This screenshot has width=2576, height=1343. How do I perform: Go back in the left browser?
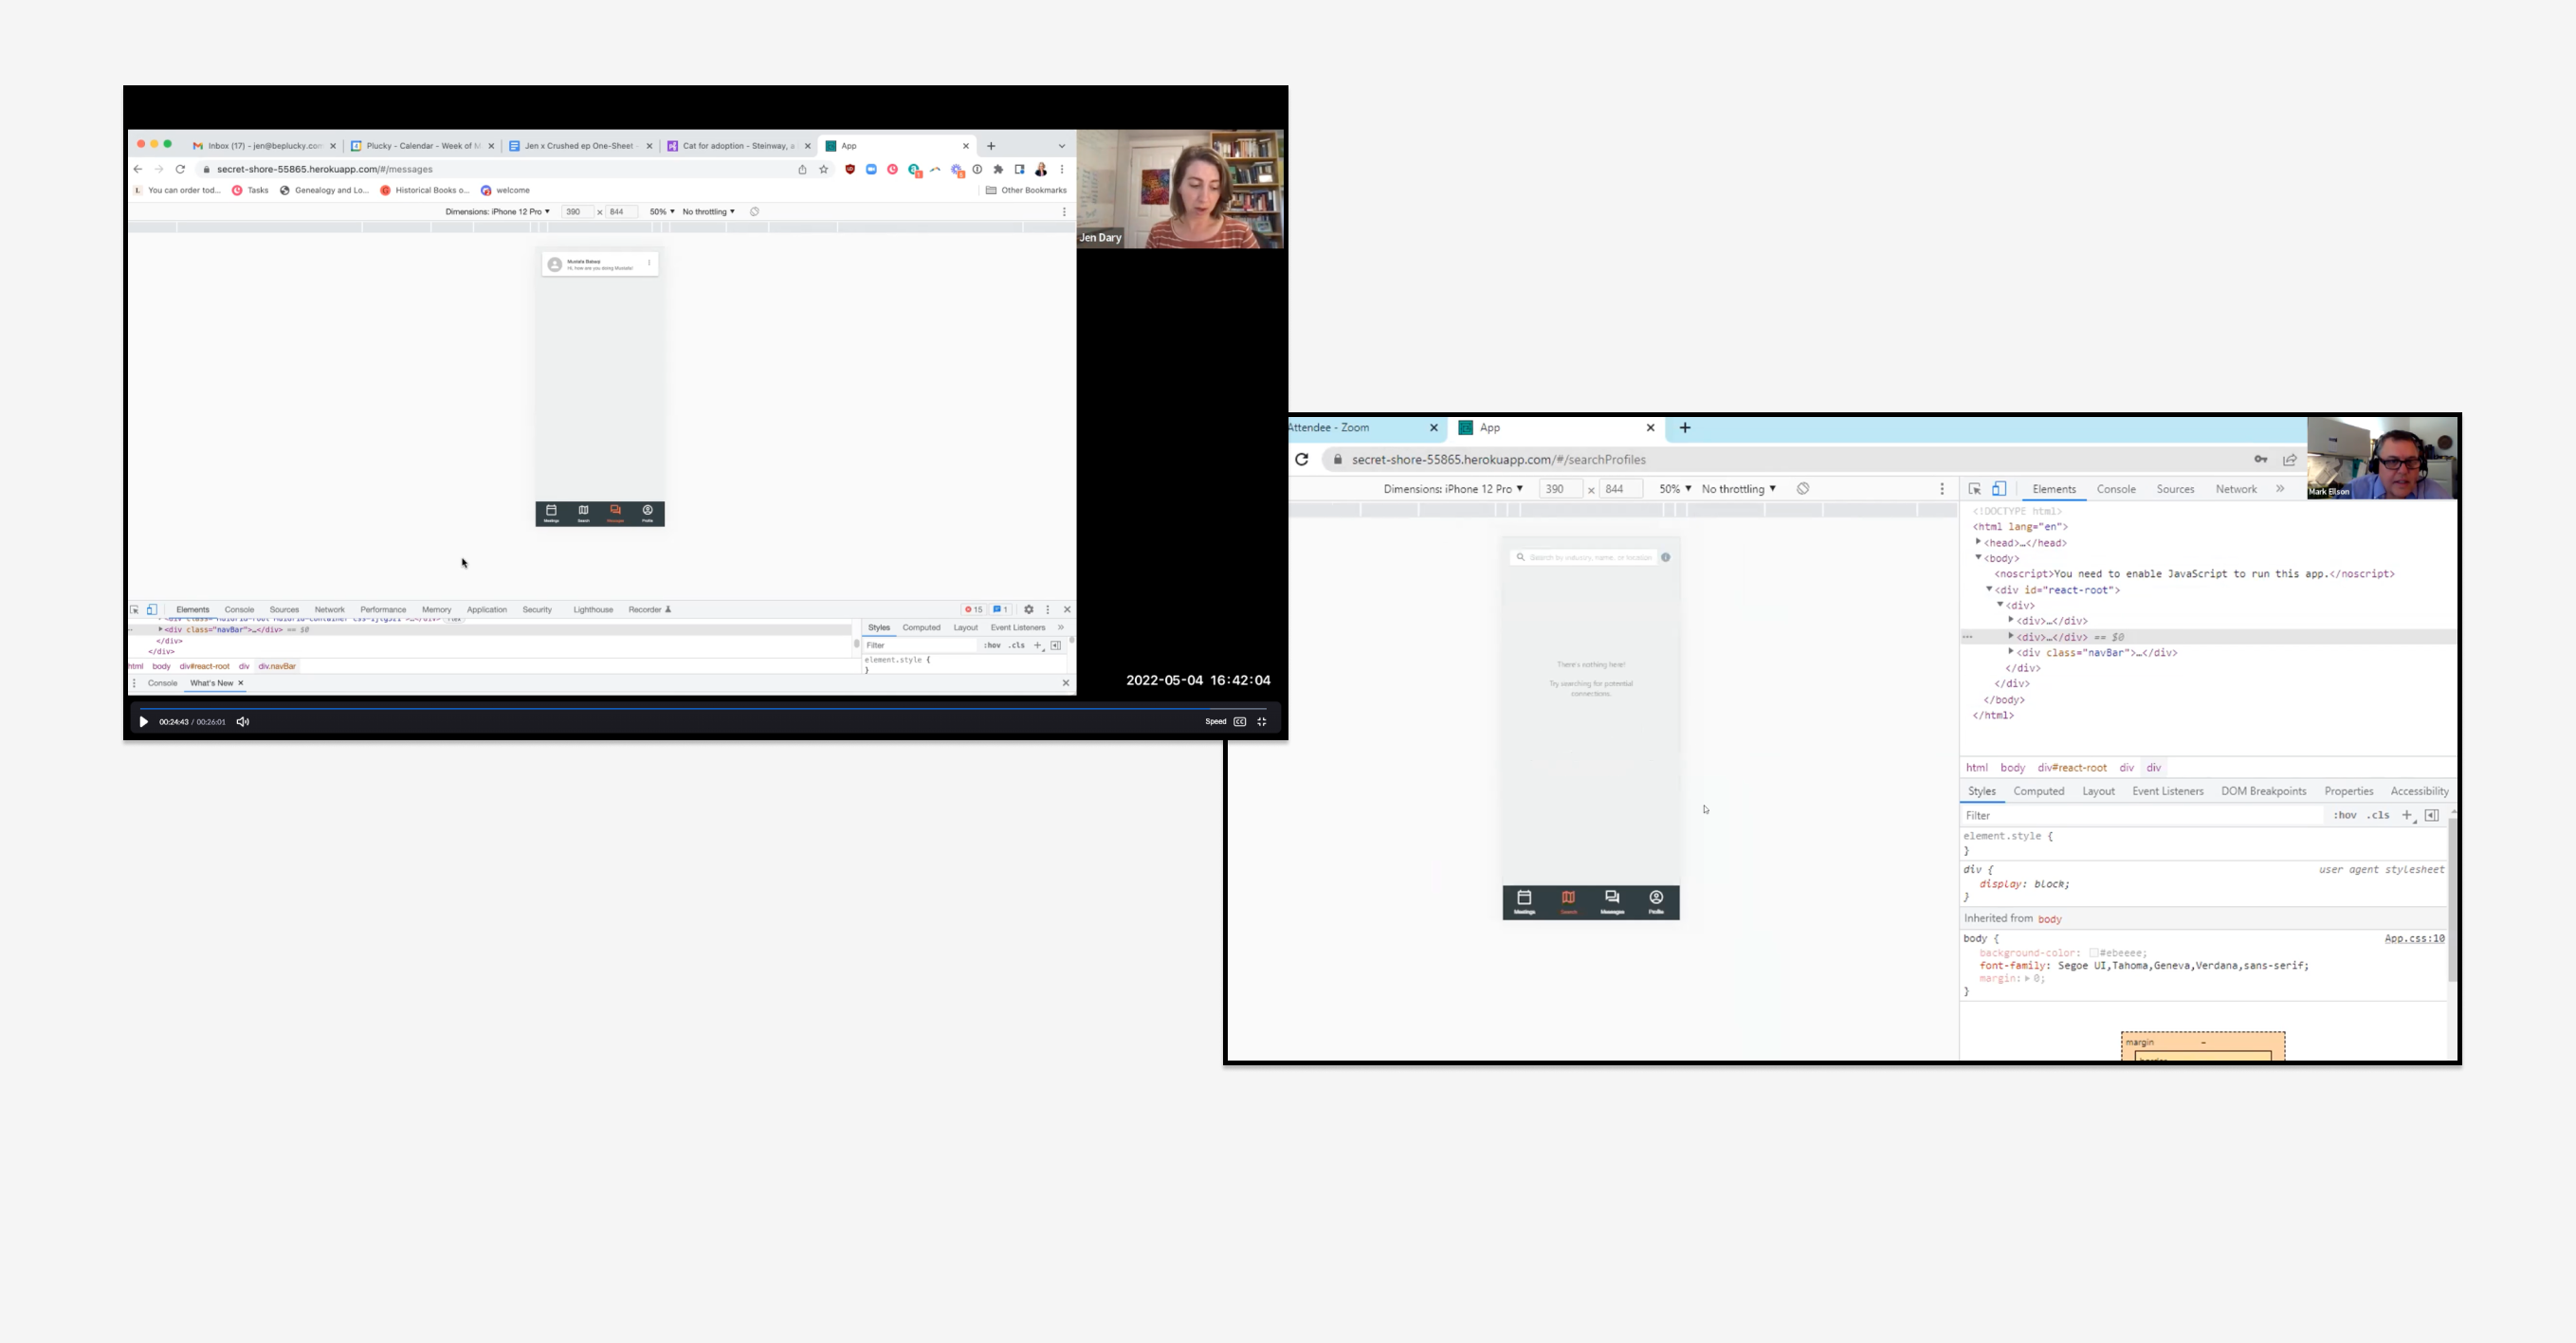138,170
